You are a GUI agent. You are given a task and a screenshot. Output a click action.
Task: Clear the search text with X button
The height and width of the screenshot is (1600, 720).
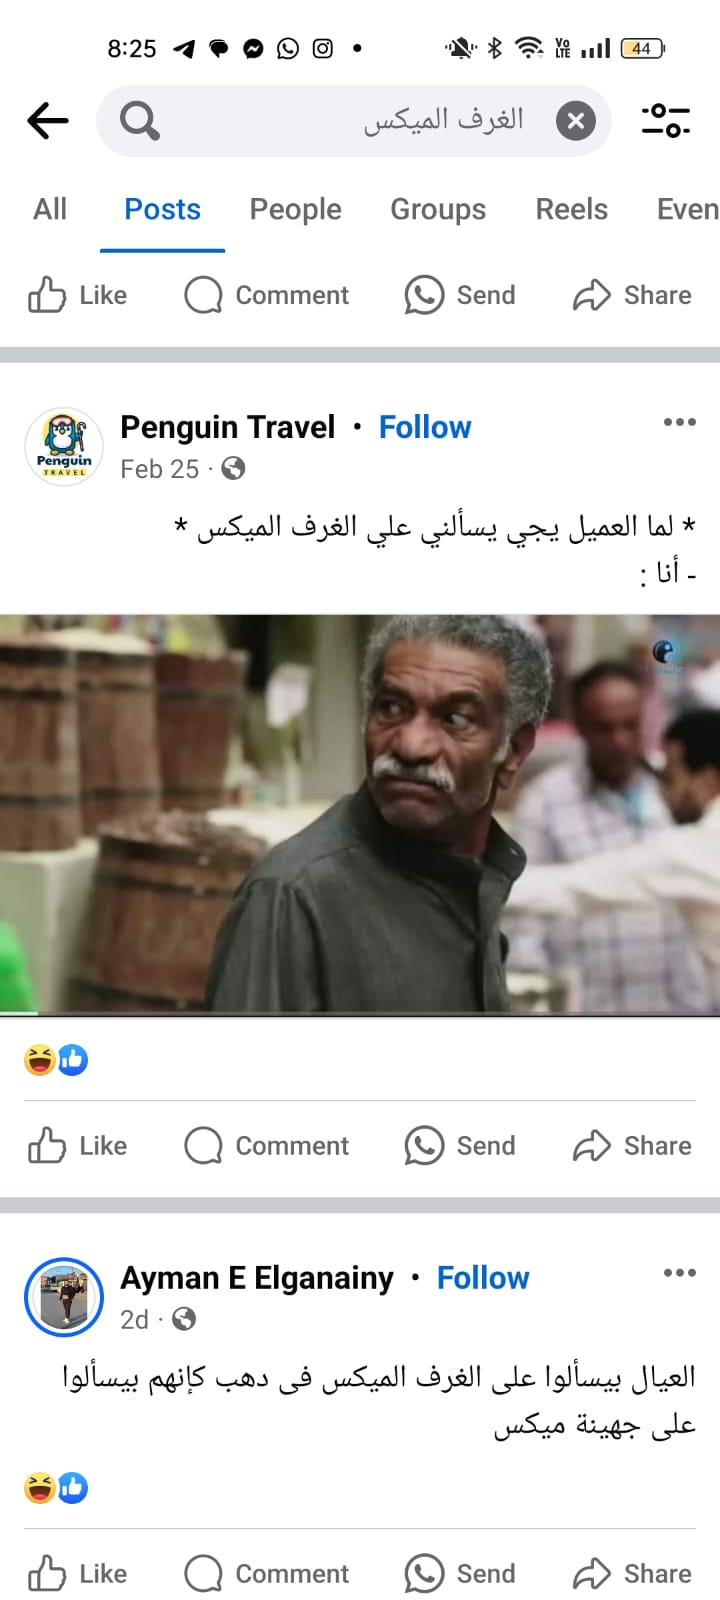[x=576, y=121]
